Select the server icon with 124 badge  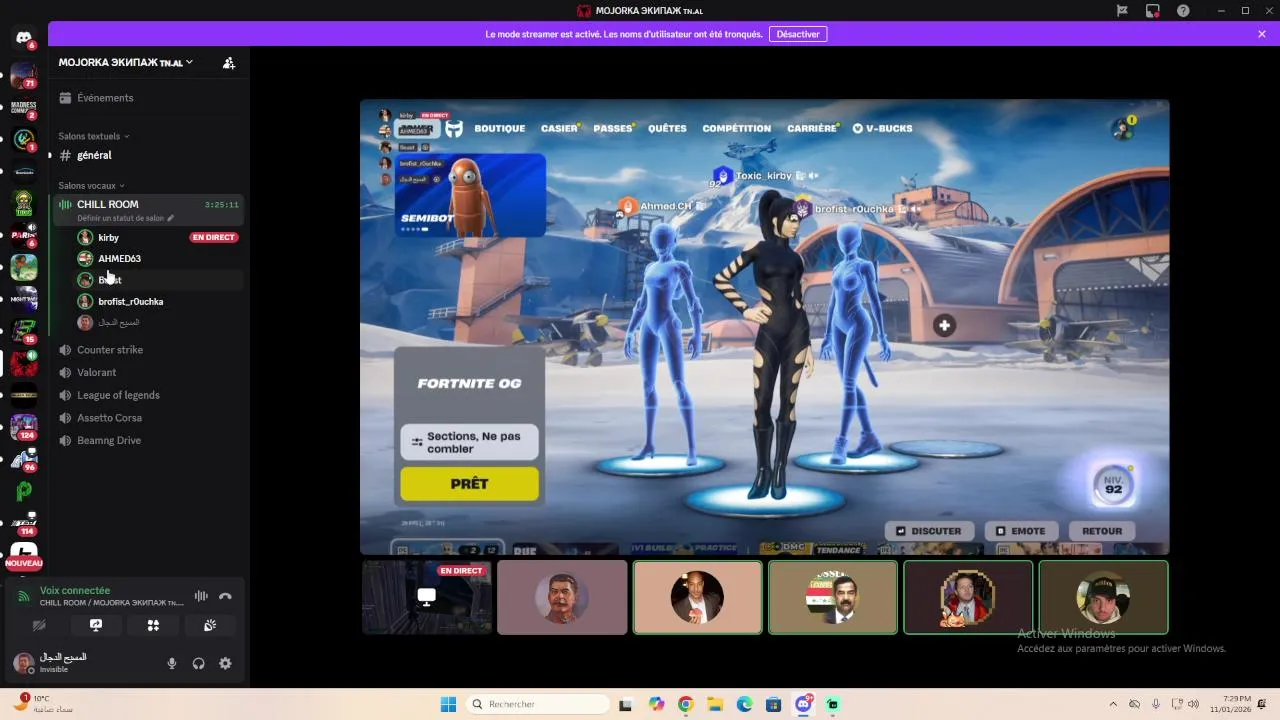tap(24, 427)
